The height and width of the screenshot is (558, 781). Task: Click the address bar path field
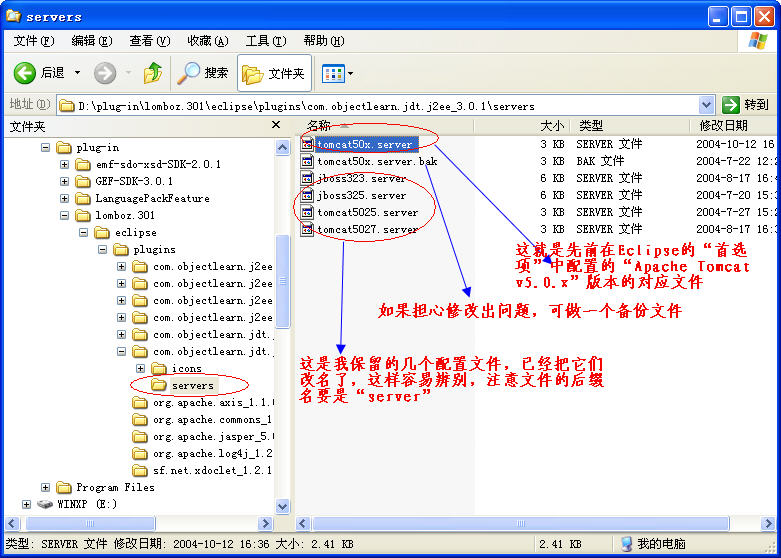pos(380,105)
